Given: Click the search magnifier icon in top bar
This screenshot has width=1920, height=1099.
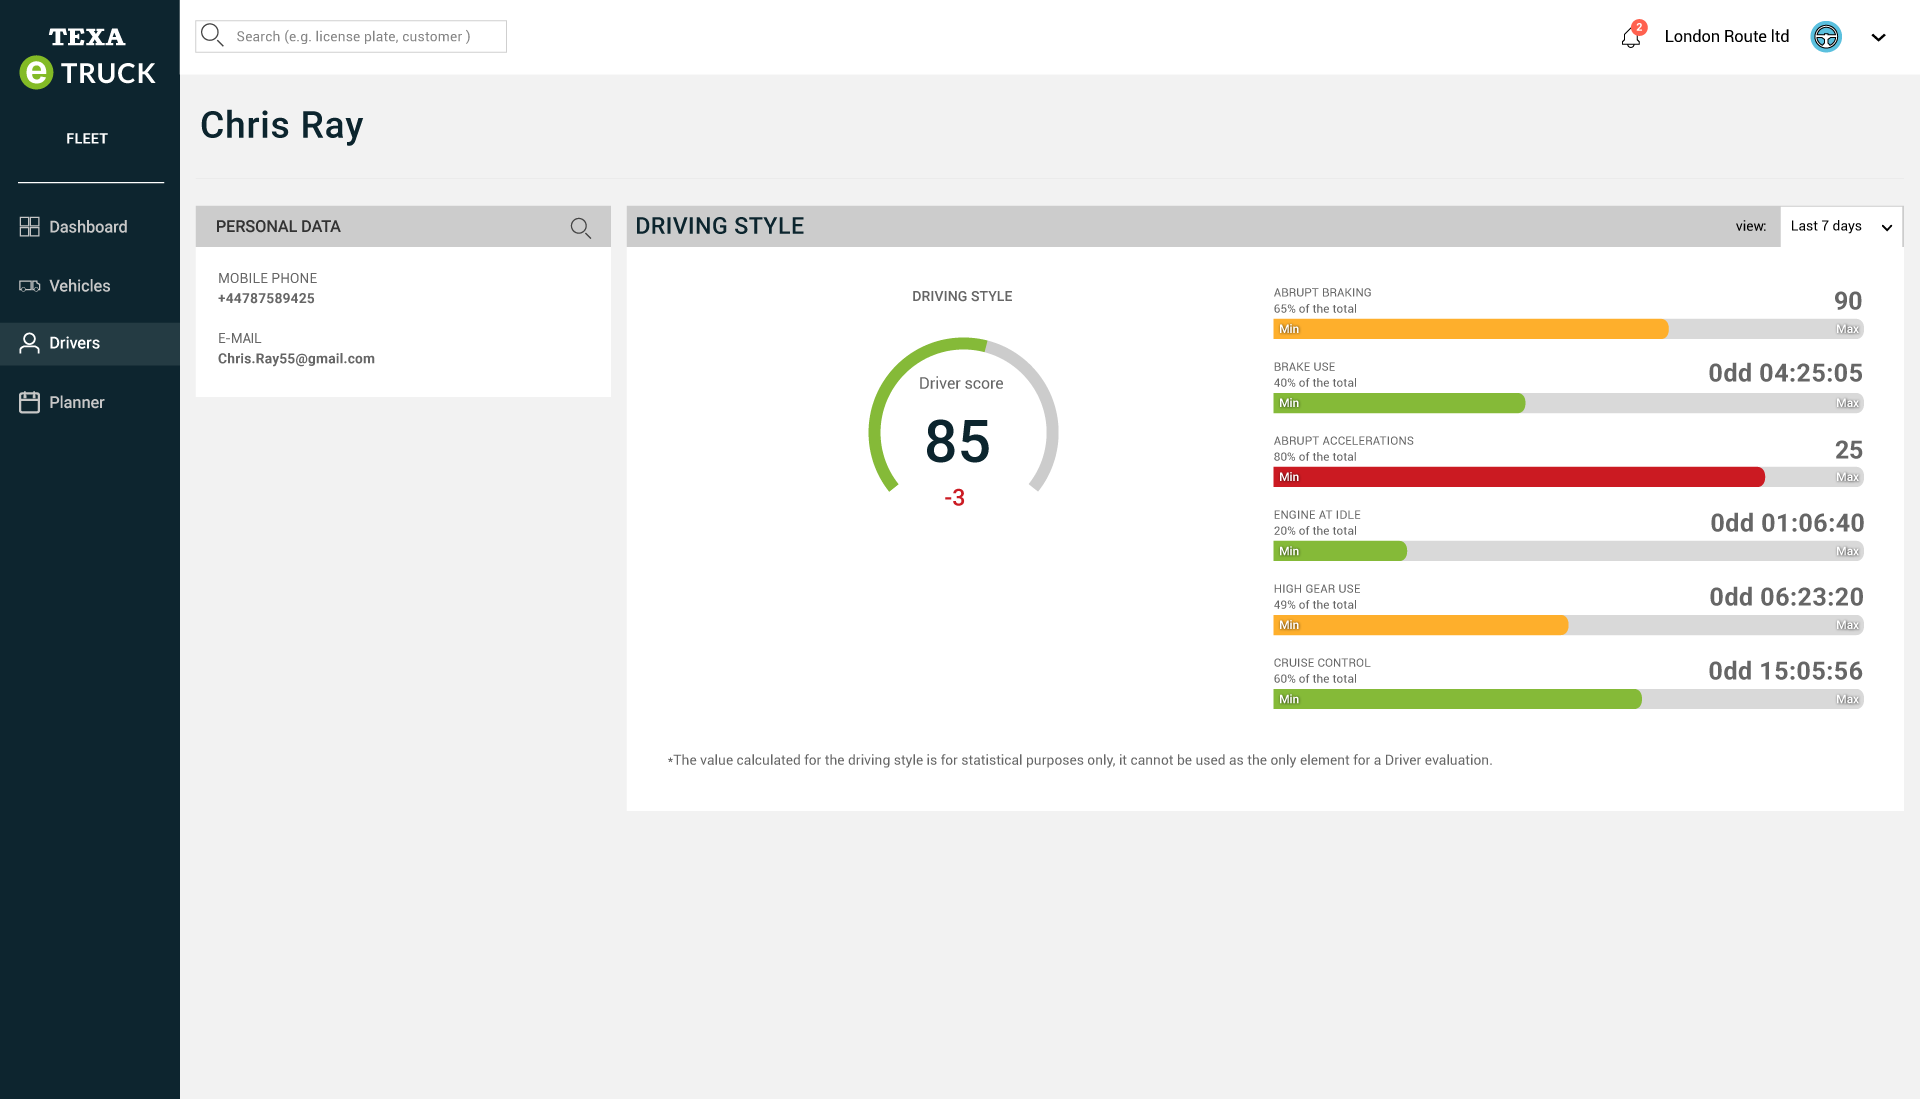Looking at the screenshot, I should 212,36.
